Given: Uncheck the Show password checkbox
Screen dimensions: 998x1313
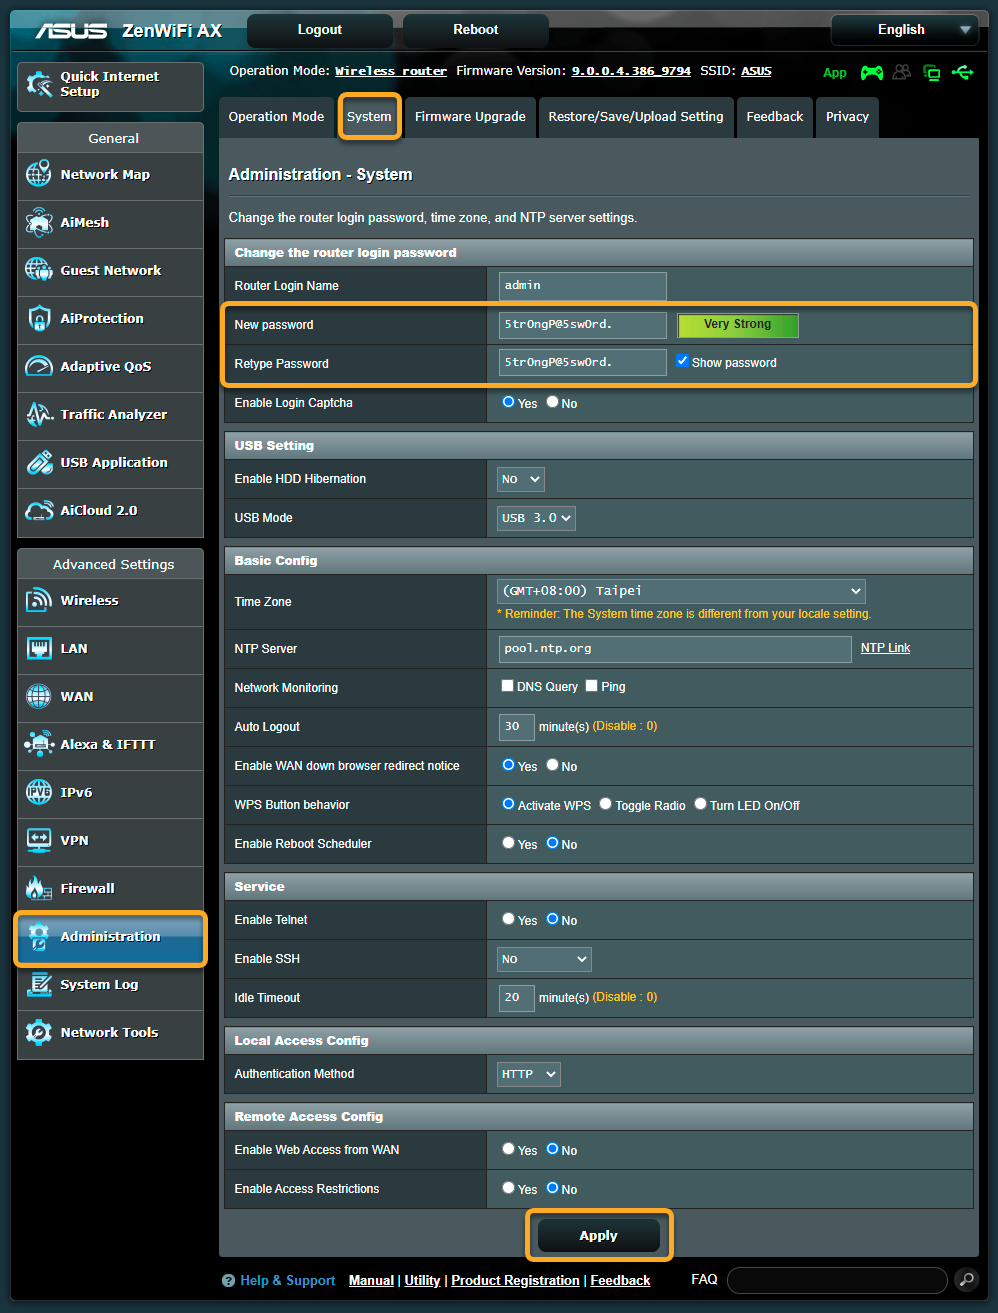Looking at the screenshot, I should 682,361.
